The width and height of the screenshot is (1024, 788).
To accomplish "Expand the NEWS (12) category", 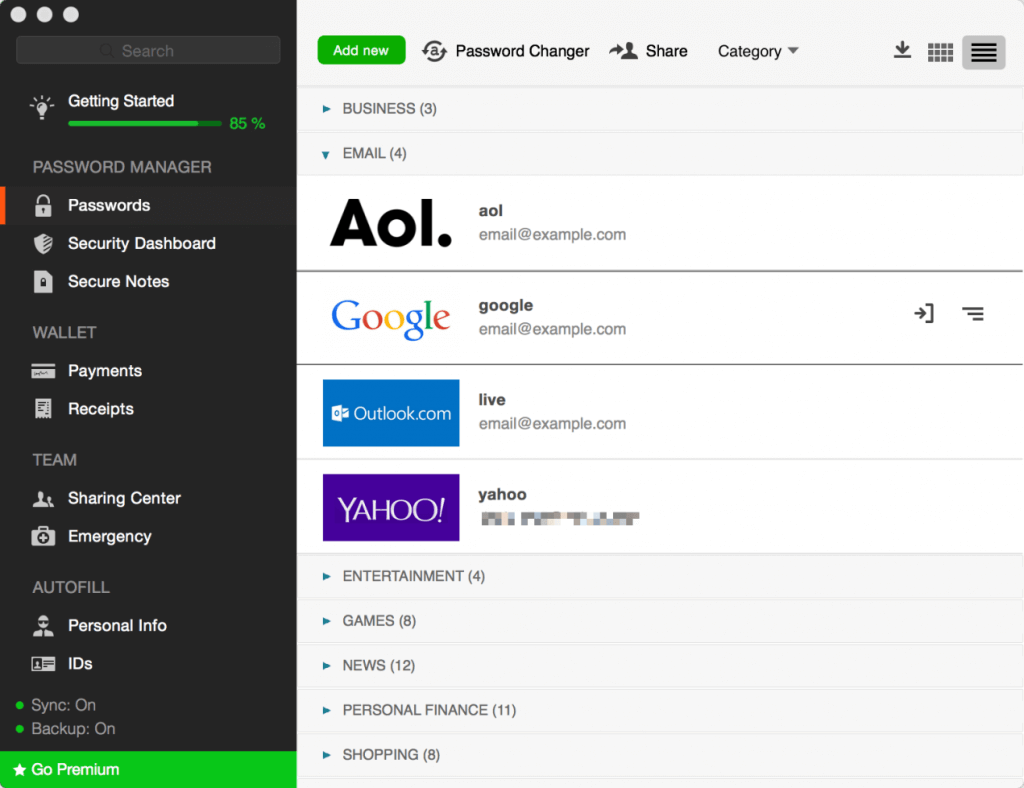I will [660, 665].
